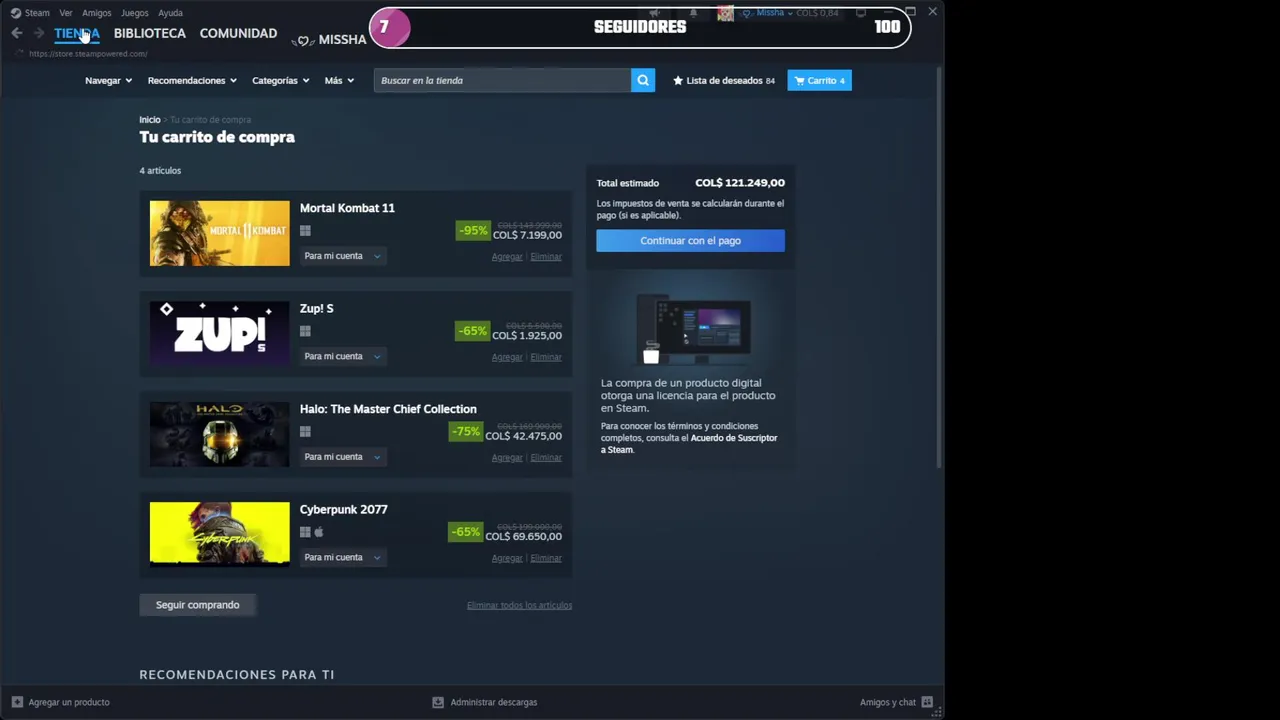Click Eliminar for Zup! S

point(546,357)
